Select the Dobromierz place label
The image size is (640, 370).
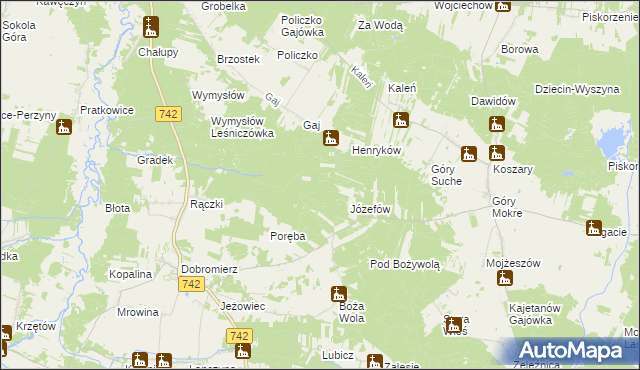tap(209, 269)
